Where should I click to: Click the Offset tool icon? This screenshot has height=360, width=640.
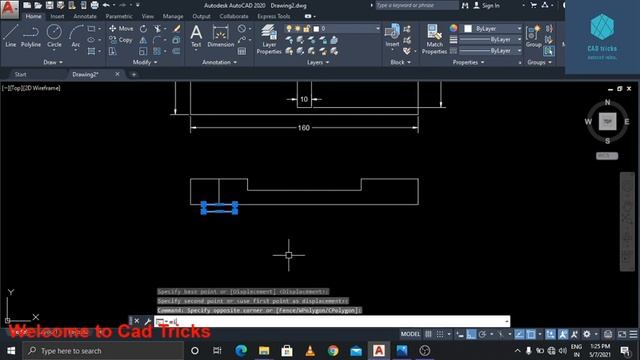click(176, 51)
